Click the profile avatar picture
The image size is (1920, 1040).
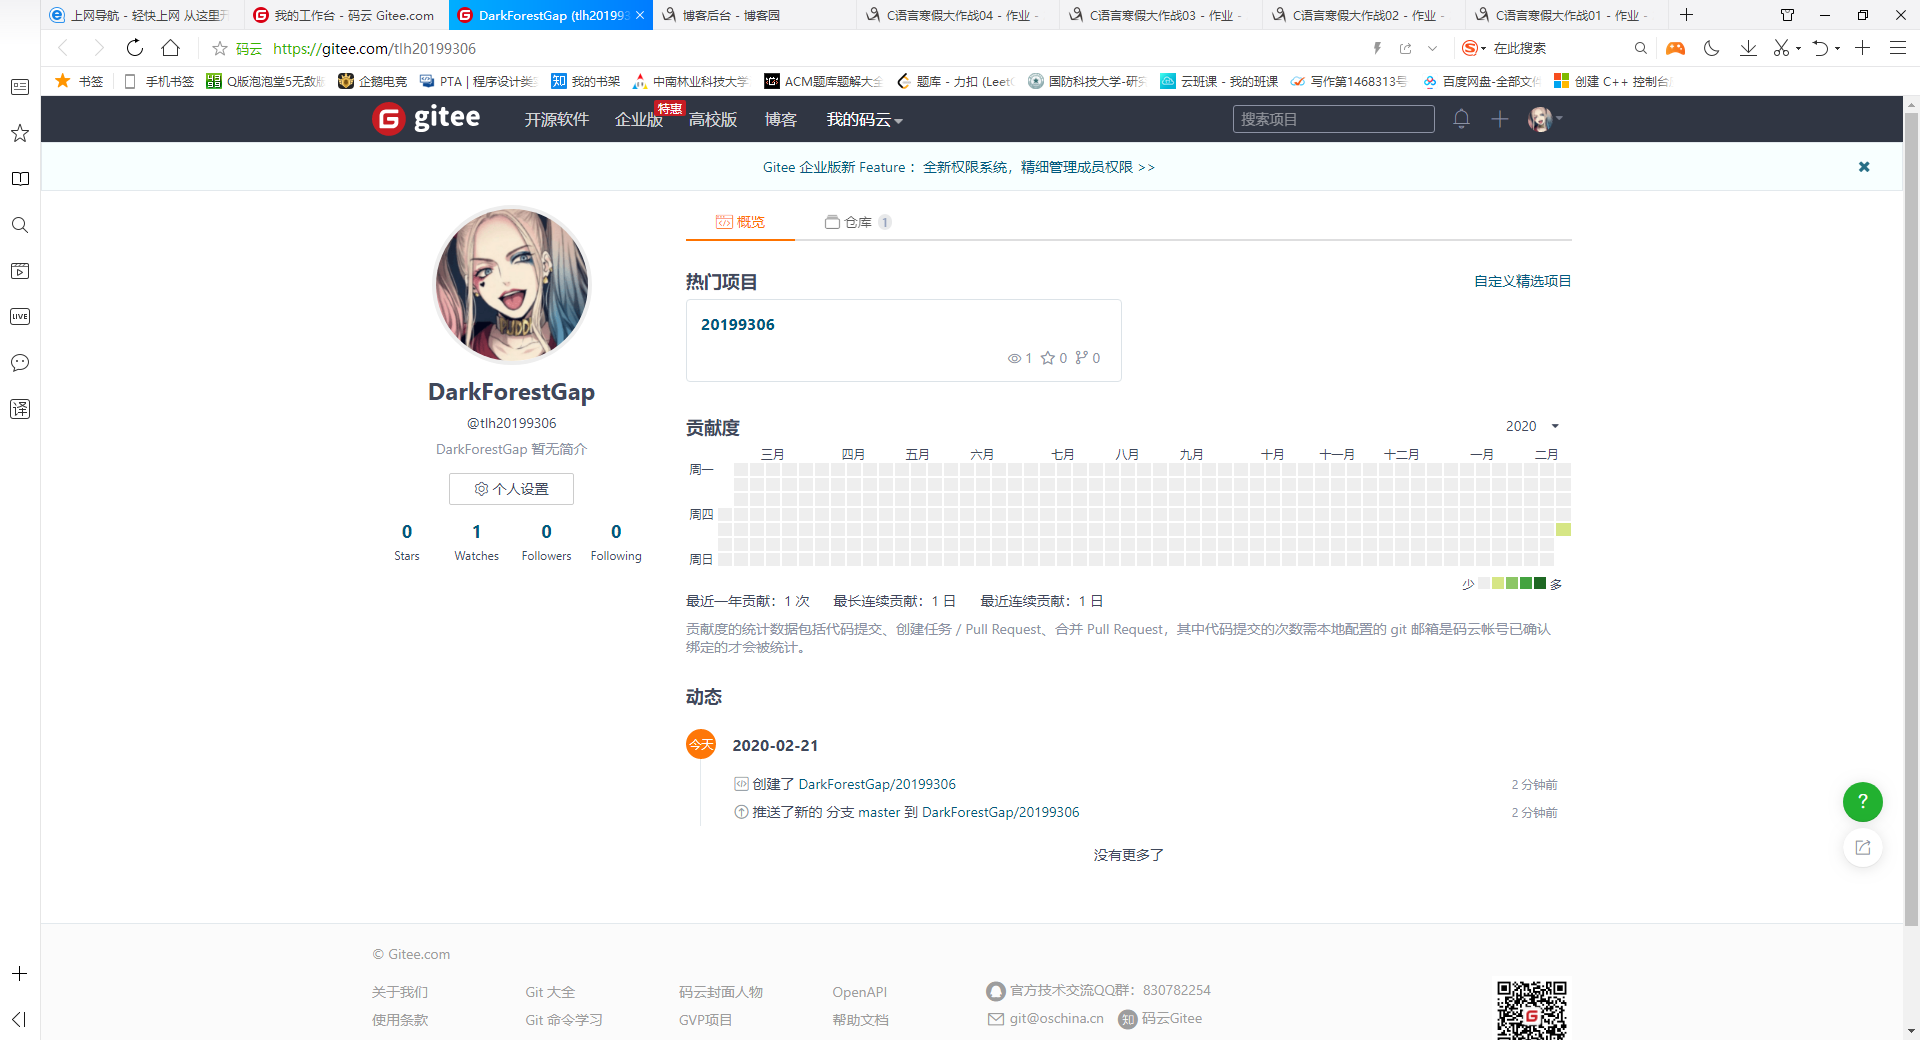(x=512, y=285)
